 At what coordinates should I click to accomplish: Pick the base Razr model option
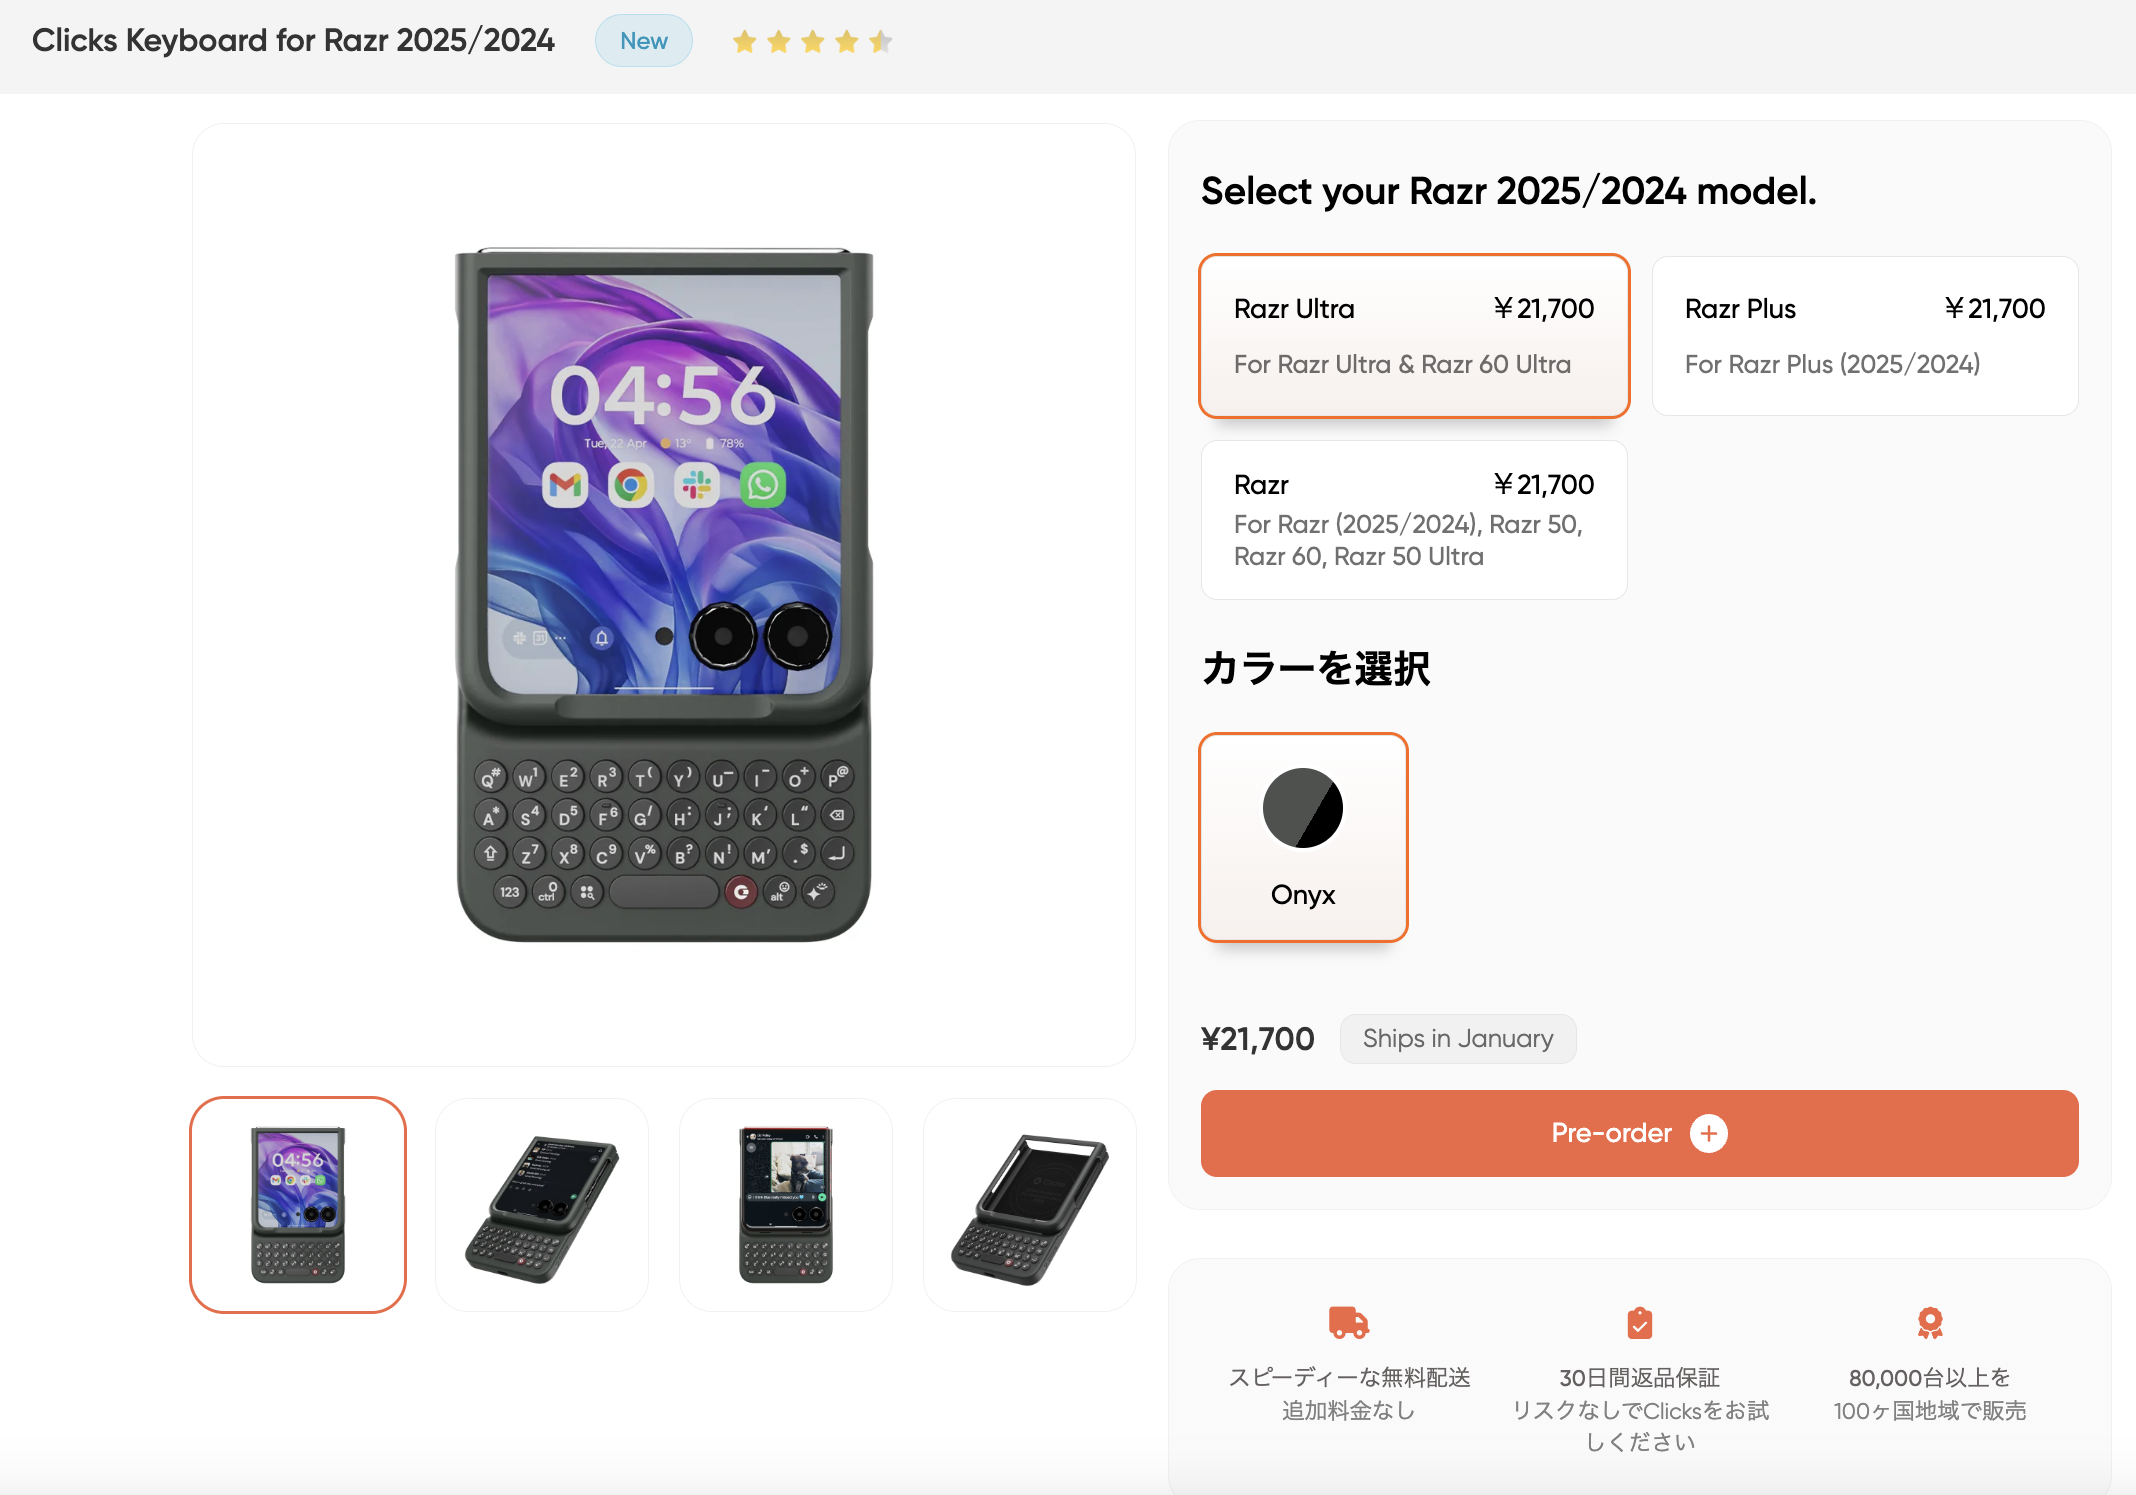point(1413,520)
